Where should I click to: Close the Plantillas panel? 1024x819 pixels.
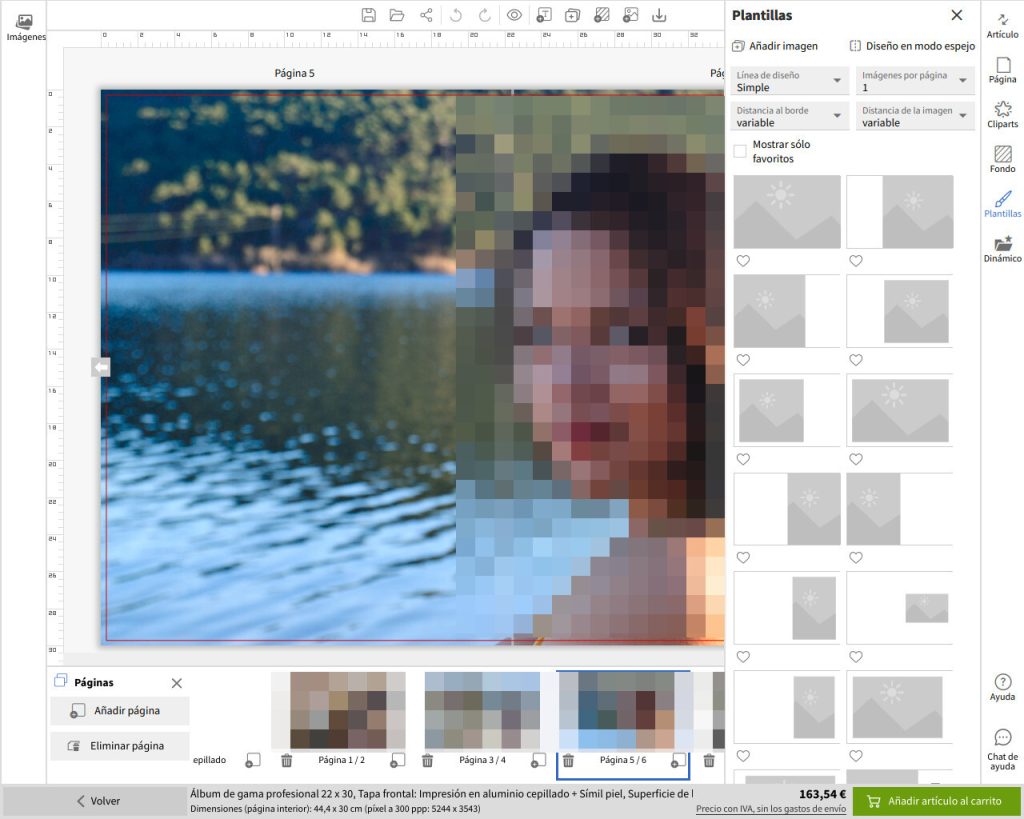point(956,15)
